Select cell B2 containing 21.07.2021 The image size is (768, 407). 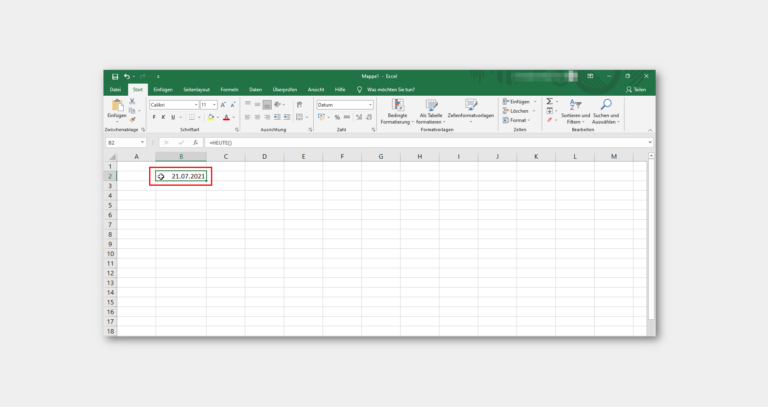pos(182,176)
